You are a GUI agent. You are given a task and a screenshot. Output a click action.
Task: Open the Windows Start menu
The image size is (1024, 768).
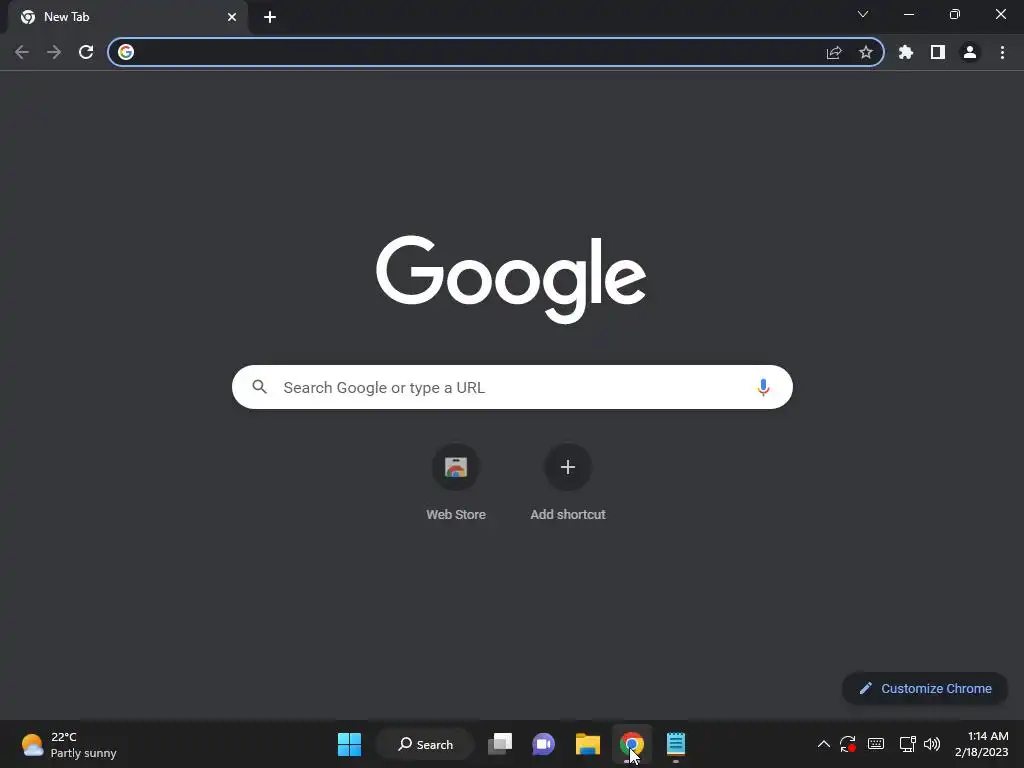pyautogui.click(x=349, y=744)
